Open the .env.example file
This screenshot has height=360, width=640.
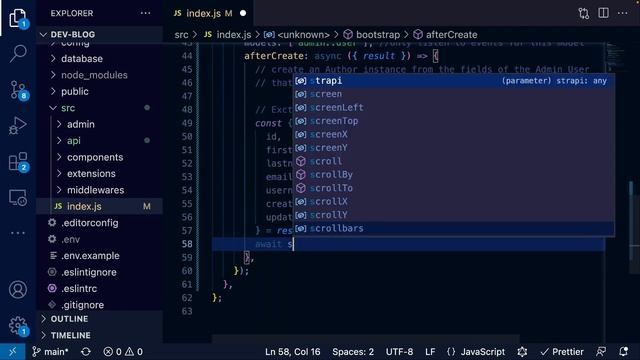[100, 256]
